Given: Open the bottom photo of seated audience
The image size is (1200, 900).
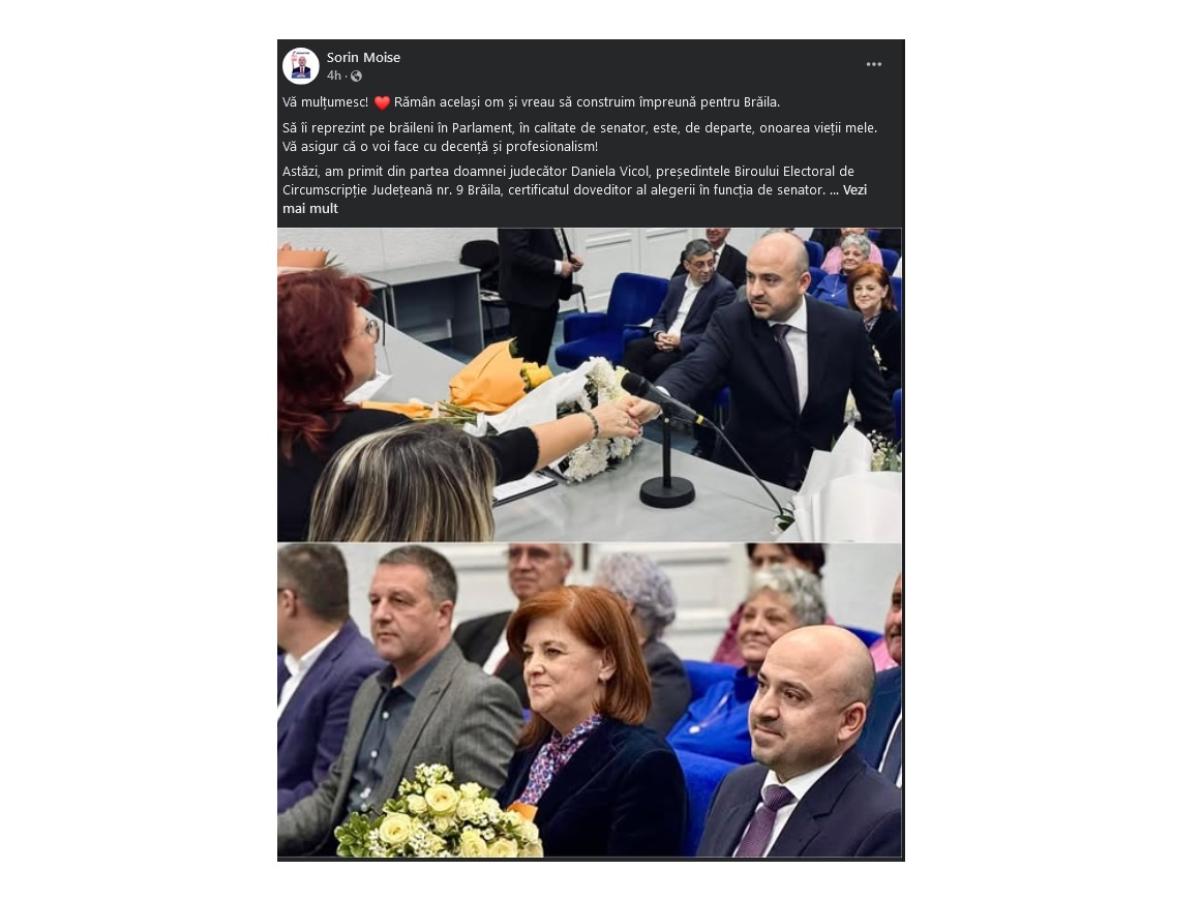Looking at the screenshot, I should (590, 700).
